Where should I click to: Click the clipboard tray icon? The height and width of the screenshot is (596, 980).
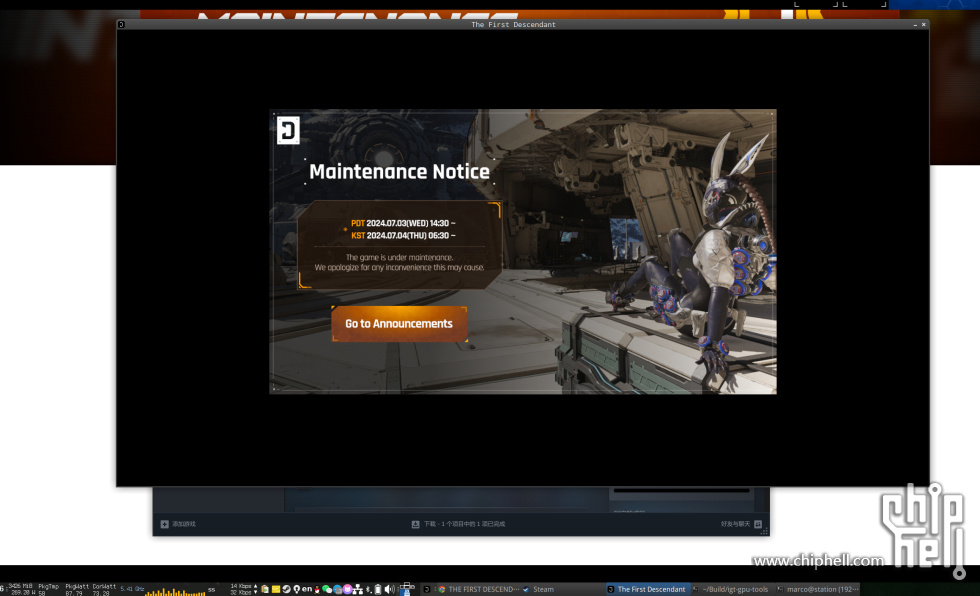click(x=265, y=589)
